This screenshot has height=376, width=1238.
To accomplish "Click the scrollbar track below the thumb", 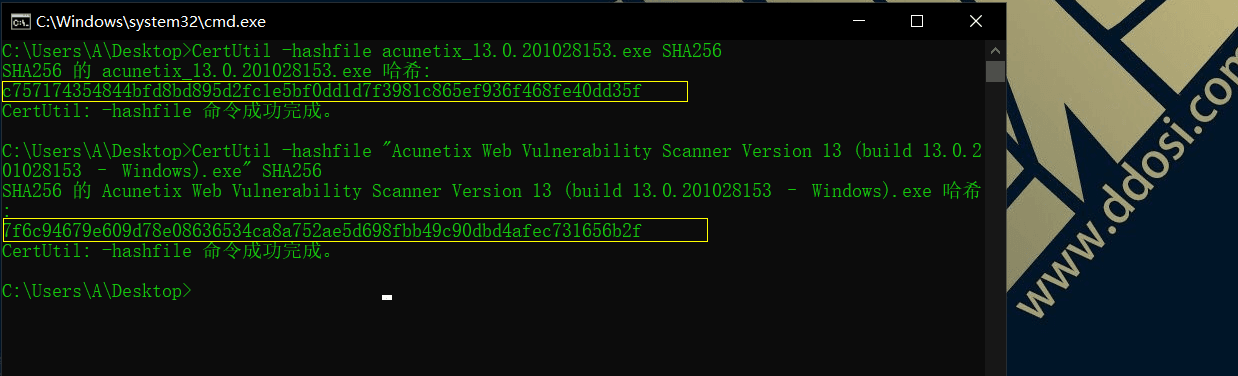I will click(995, 220).
